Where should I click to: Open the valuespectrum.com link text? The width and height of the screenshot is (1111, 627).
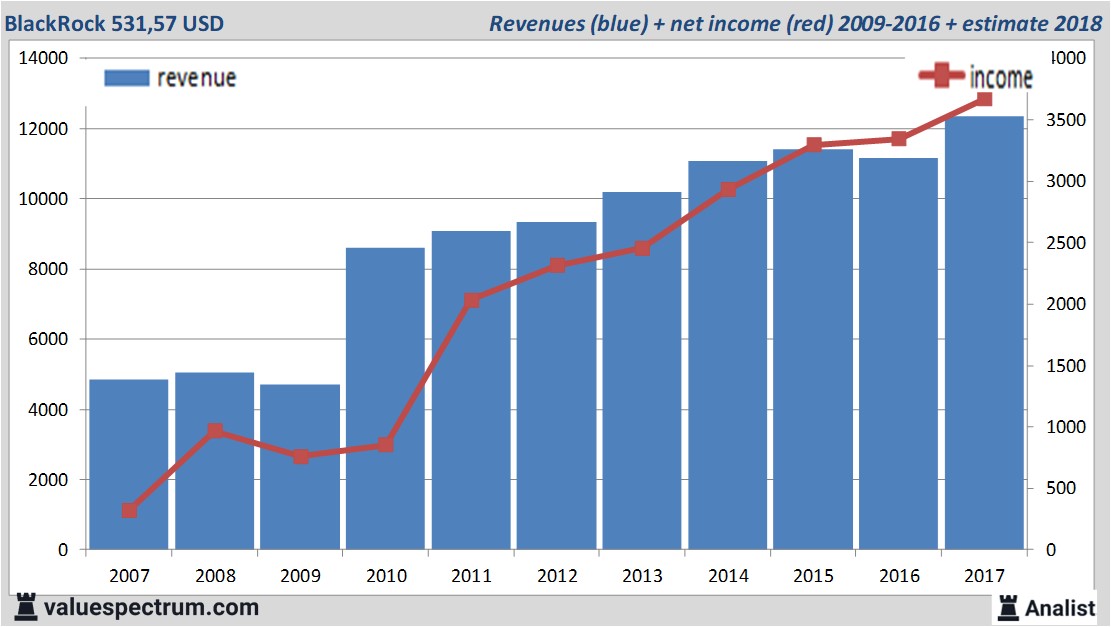point(151,608)
